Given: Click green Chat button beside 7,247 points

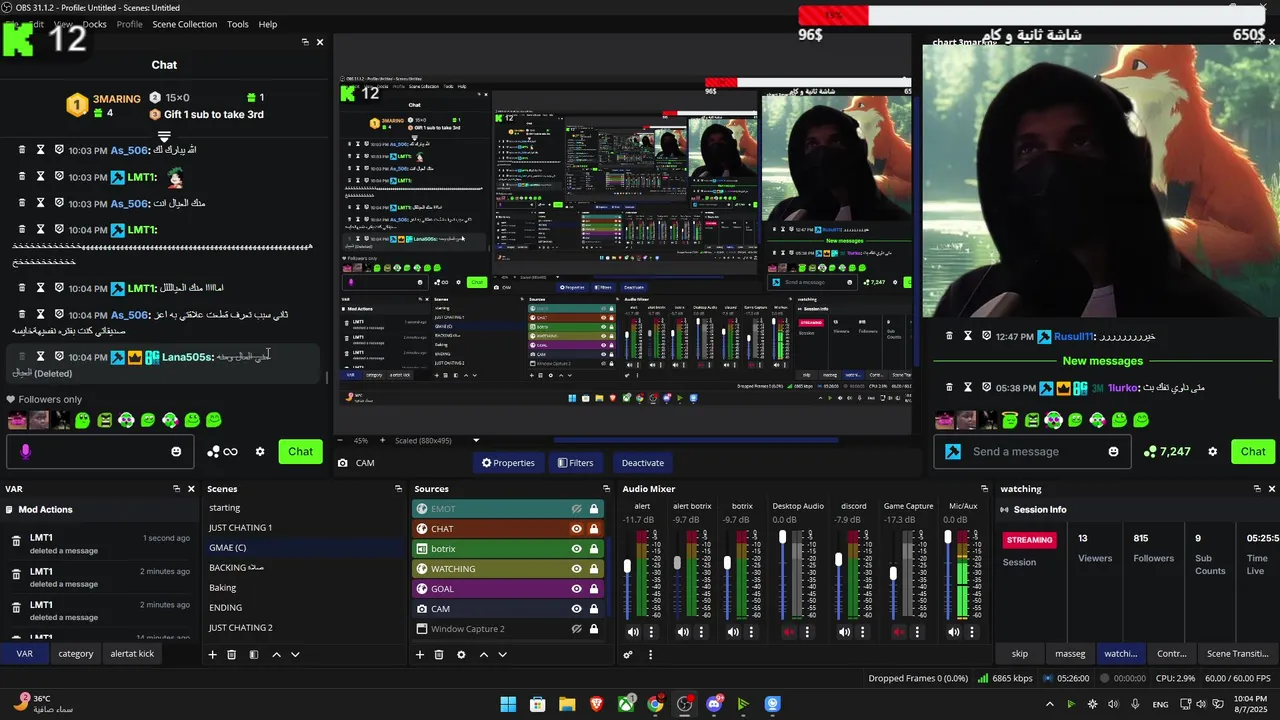Looking at the screenshot, I should point(1253,452).
